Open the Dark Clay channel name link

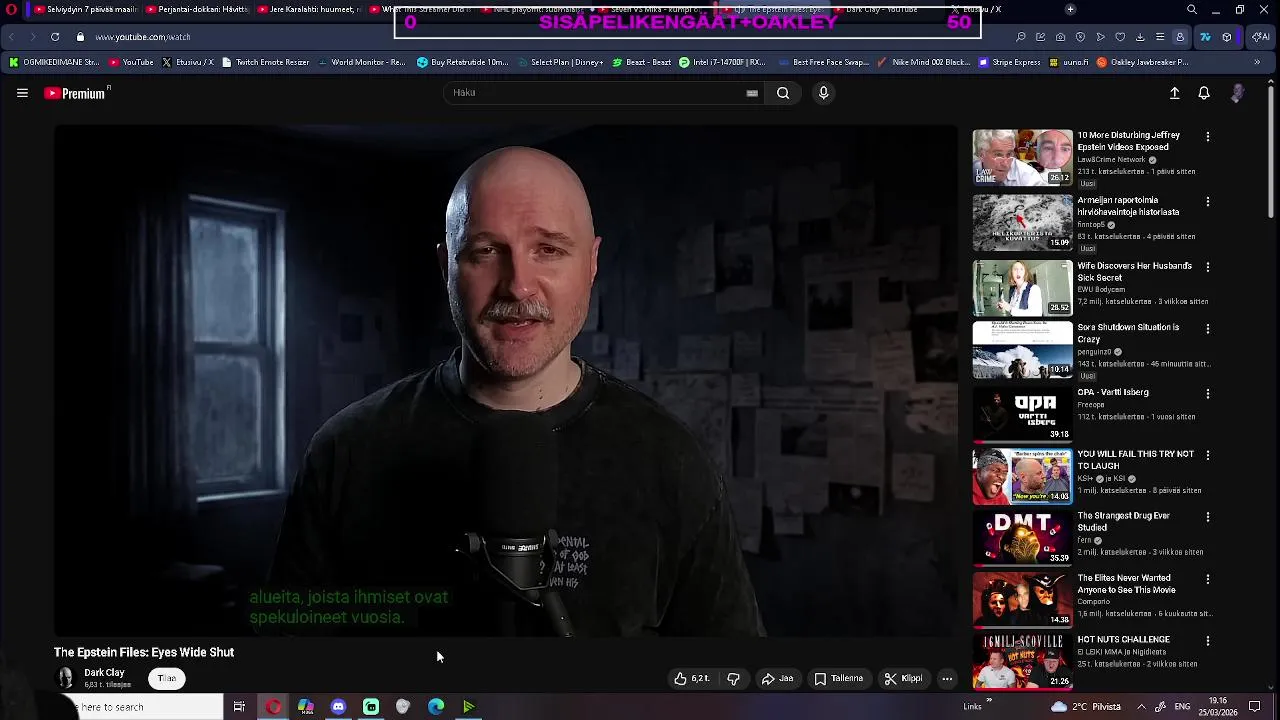(104, 673)
